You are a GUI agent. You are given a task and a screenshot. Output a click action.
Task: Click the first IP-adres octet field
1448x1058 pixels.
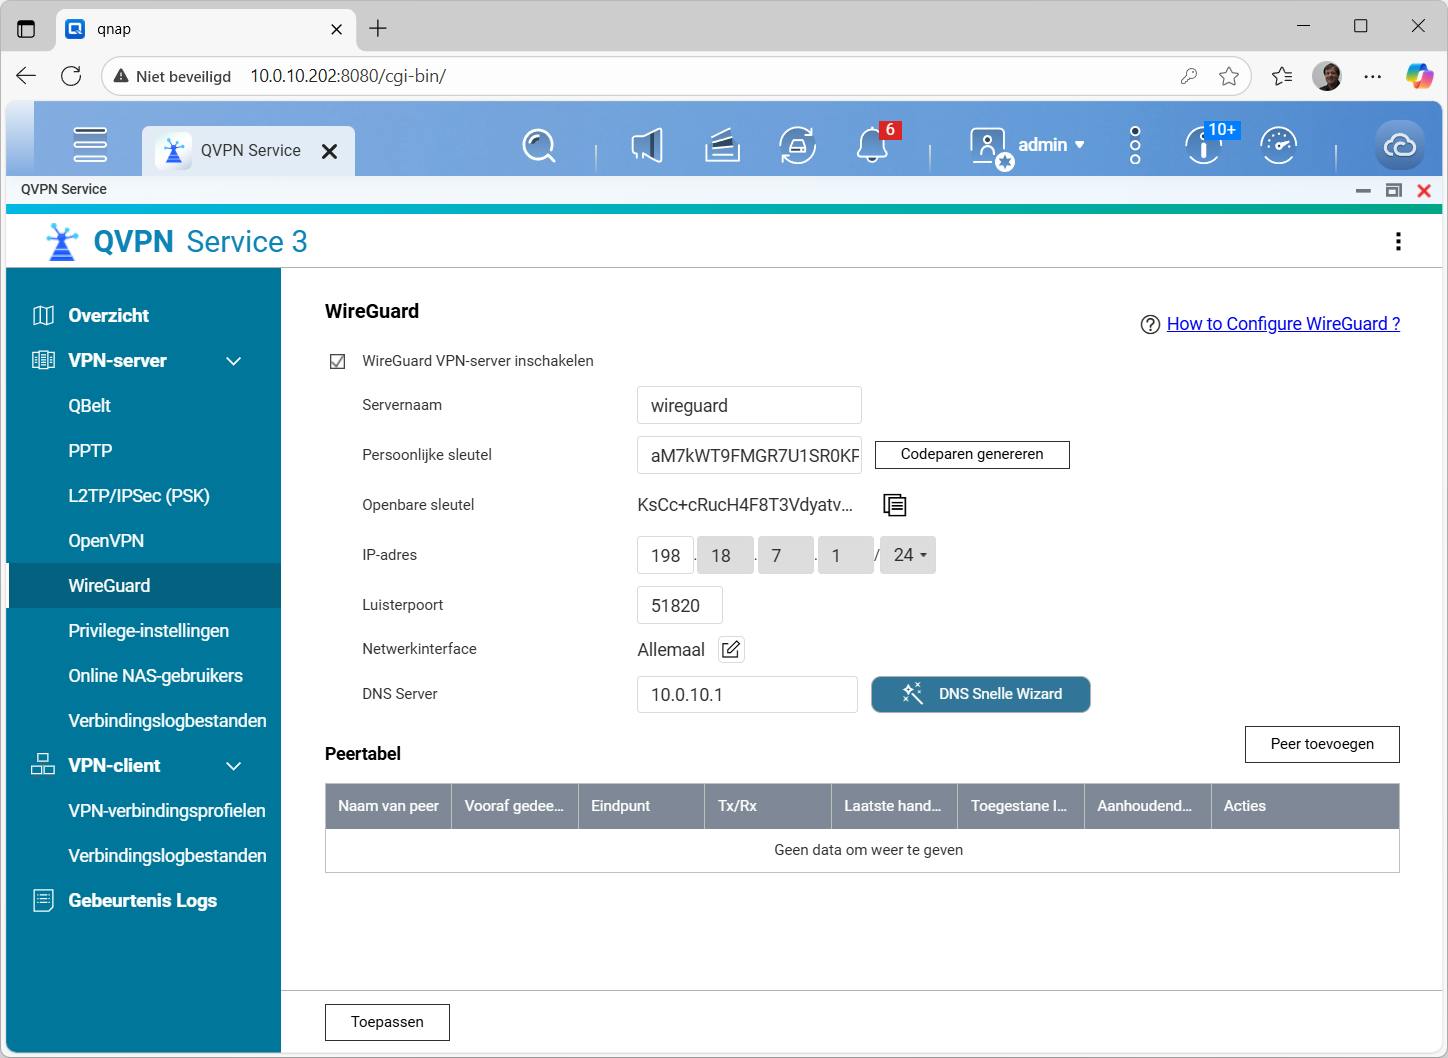[665, 555]
